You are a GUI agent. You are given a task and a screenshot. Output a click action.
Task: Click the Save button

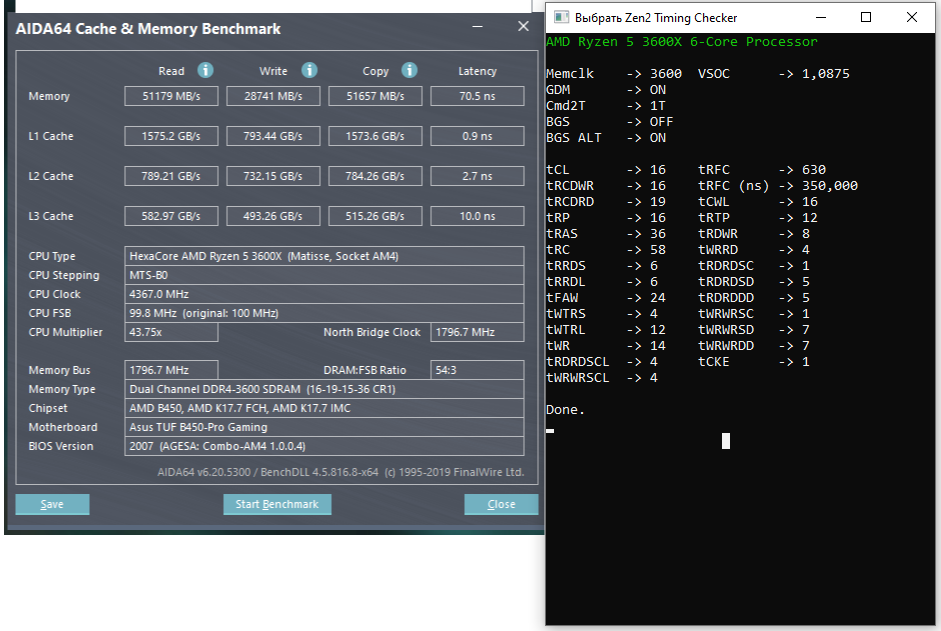tap(52, 504)
